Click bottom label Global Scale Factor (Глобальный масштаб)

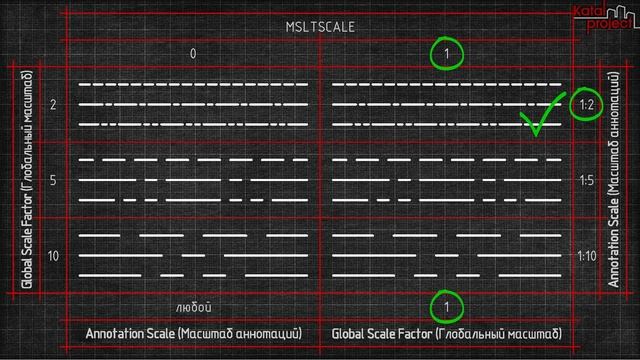coord(447,333)
